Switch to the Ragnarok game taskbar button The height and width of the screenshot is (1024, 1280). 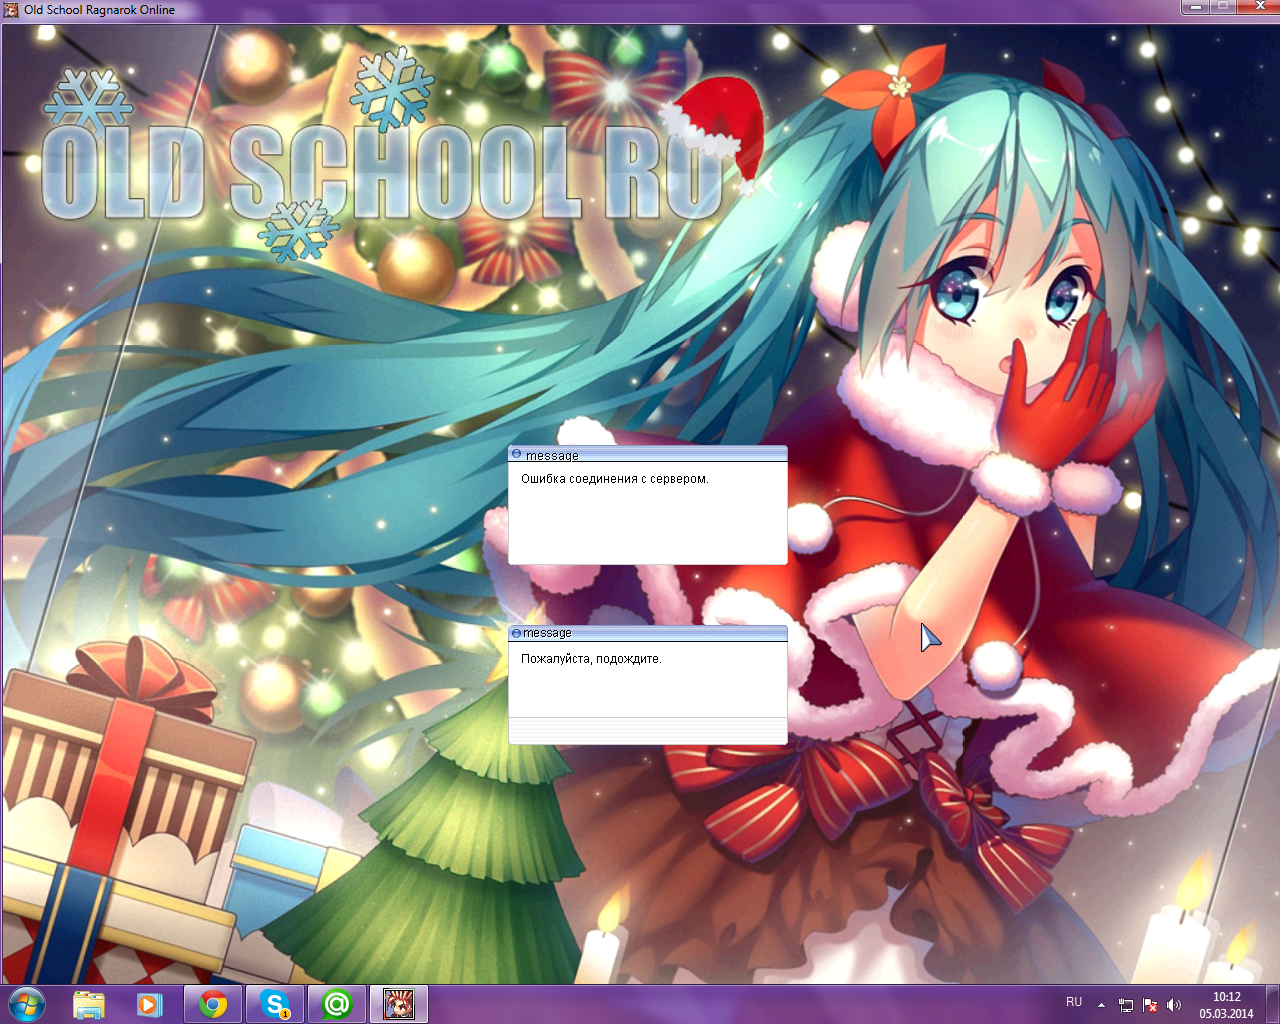coord(399,1004)
